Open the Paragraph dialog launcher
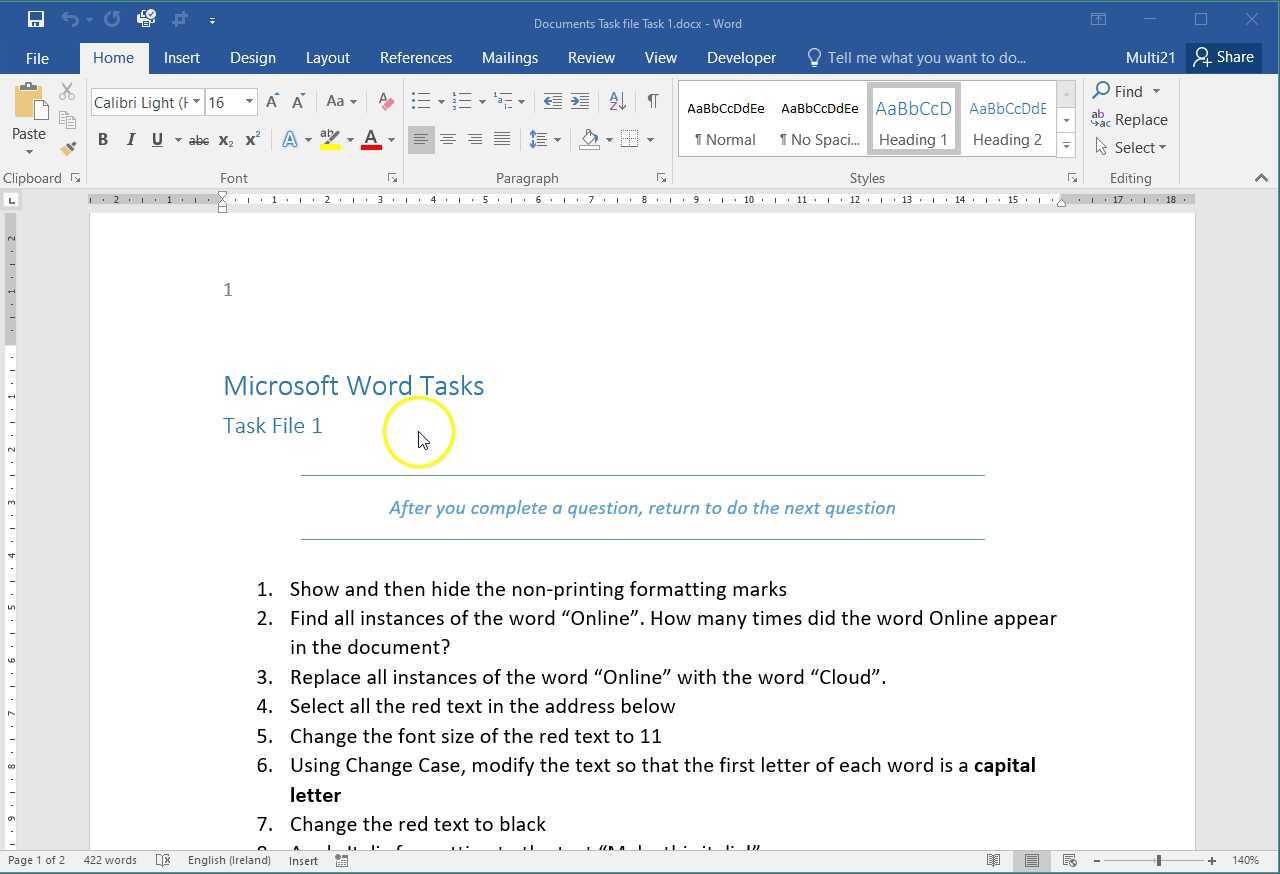The width and height of the screenshot is (1280, 874). coord(661,178)
